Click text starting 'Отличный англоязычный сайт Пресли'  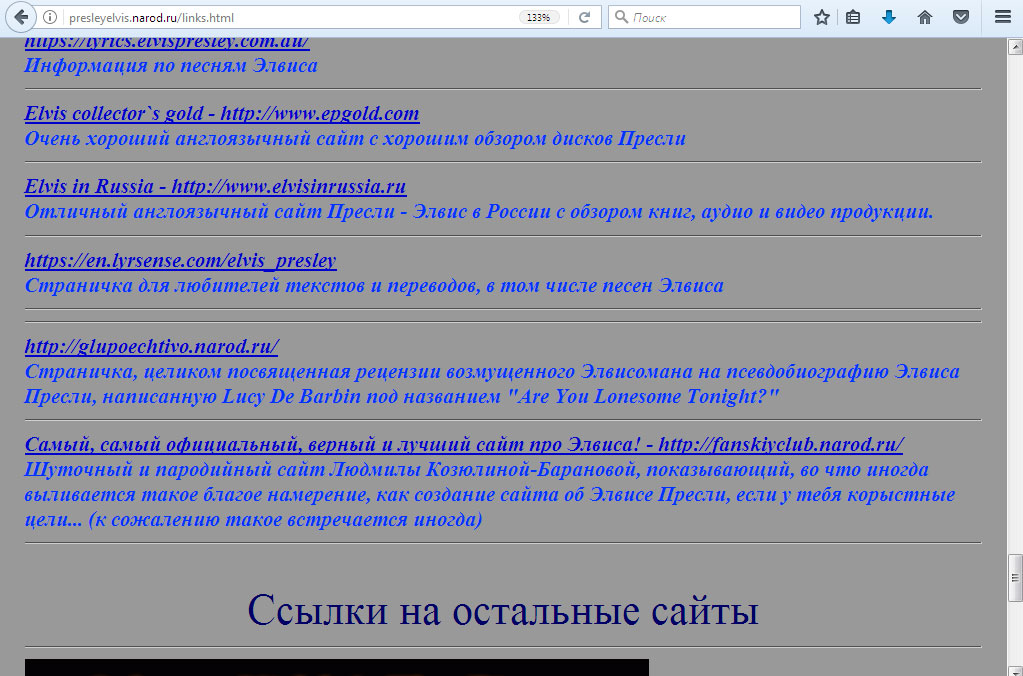pyautogui.click(x=479, y=211)
